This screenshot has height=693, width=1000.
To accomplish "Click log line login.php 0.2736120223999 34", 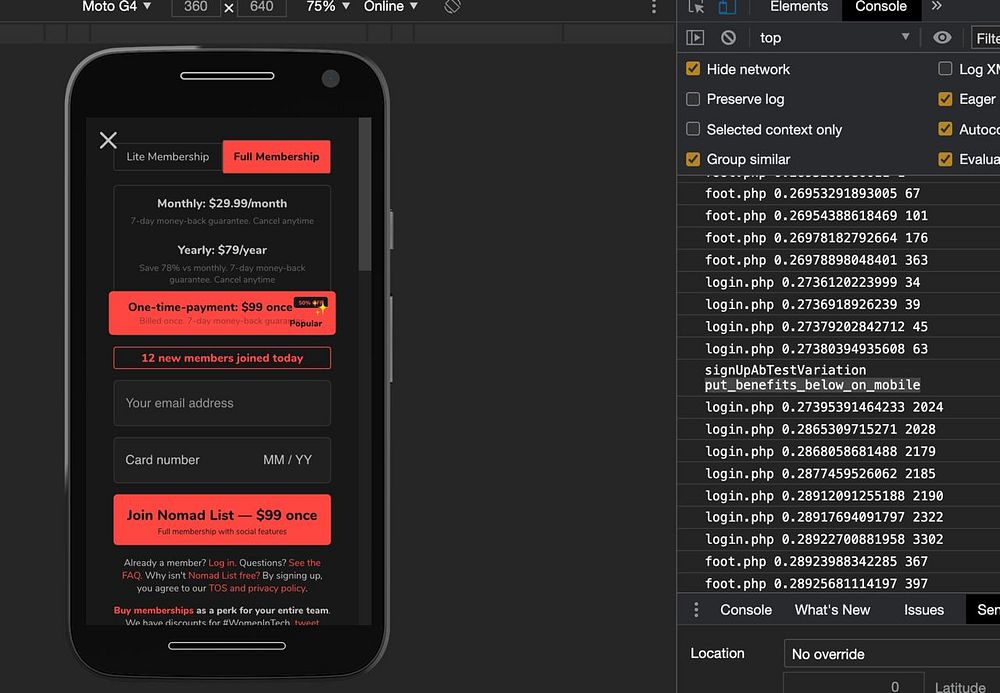I will click(x=812, y=282).
